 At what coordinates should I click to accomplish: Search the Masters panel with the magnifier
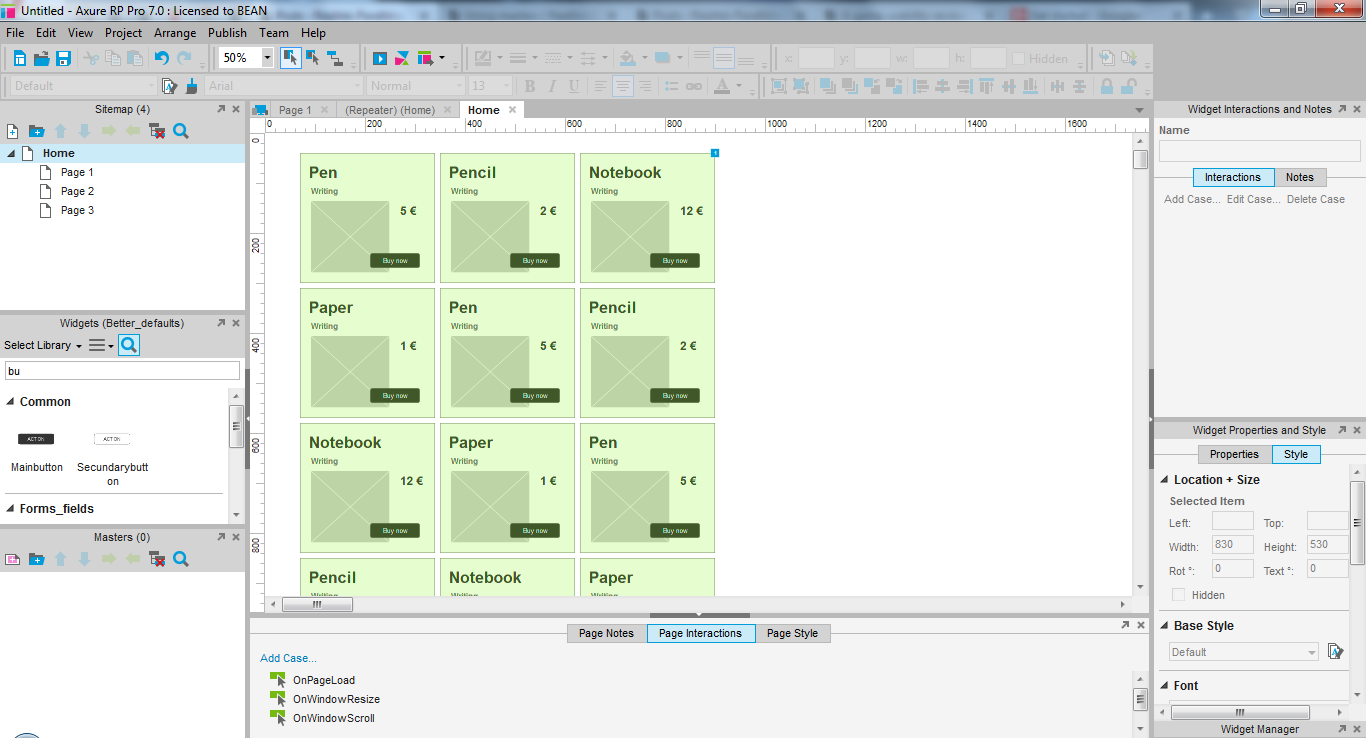(x=181, y=559)
